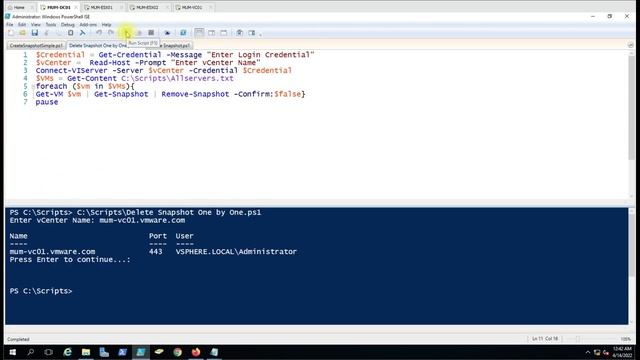Click the 'pause' line in script

point(47,102)
